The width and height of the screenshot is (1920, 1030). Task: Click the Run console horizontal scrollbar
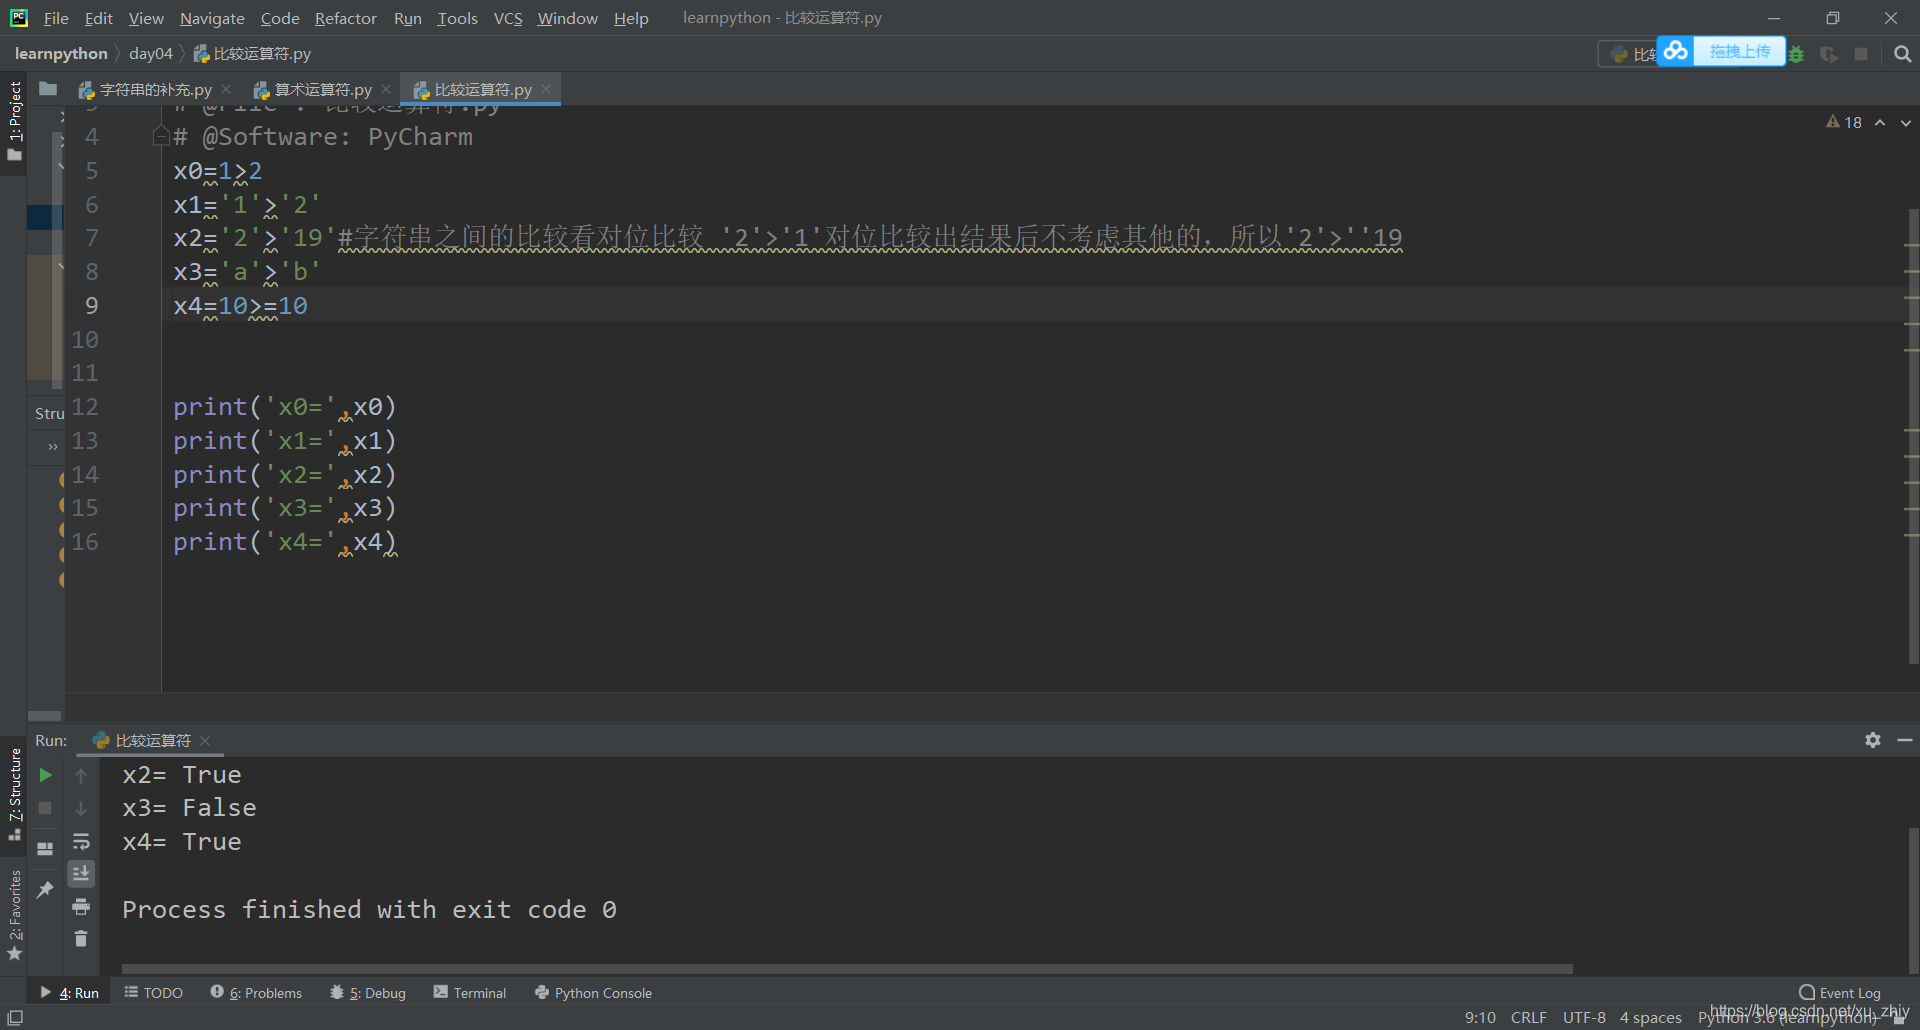click(847, 969)
